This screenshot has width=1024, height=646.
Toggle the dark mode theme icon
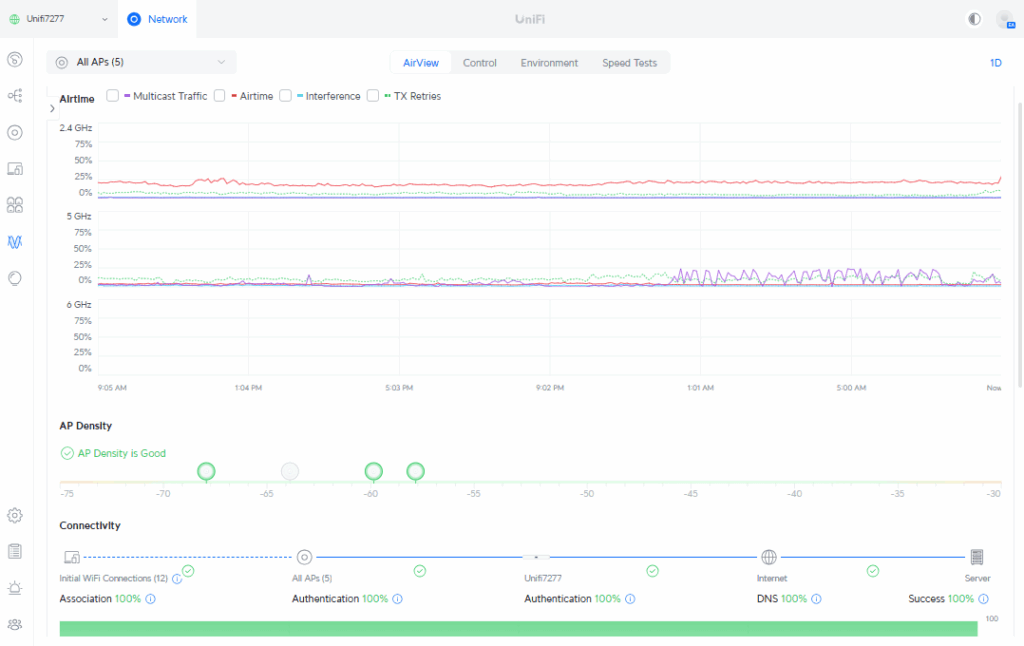[974, 19]
